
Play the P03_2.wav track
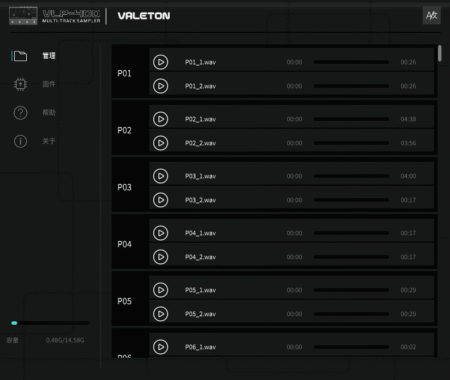tap(160, 200)
